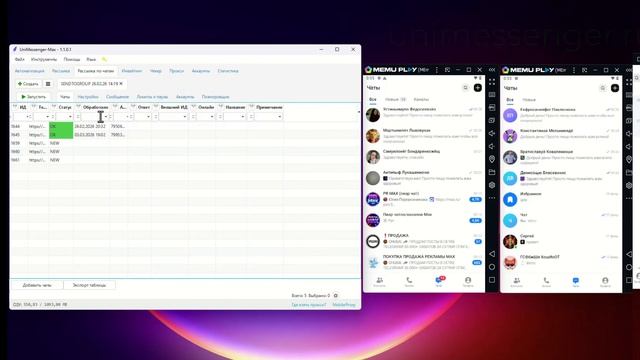Open Контакты icon in left MEmu bottom bar
Viewport: 640px width, 360px height.
point(379,282)
